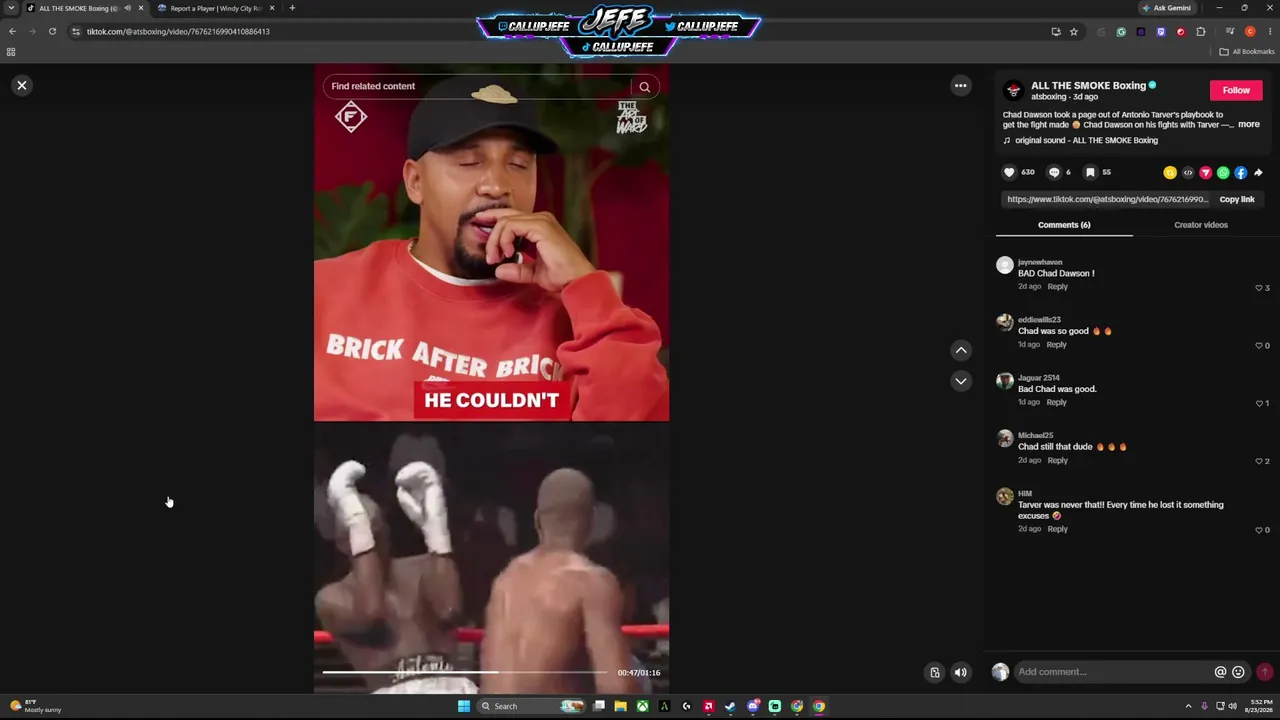The width and height of the screenshot is (1280, 720).
Task: Switch to the Report a Player browser tab
Action: pos(216,8)
